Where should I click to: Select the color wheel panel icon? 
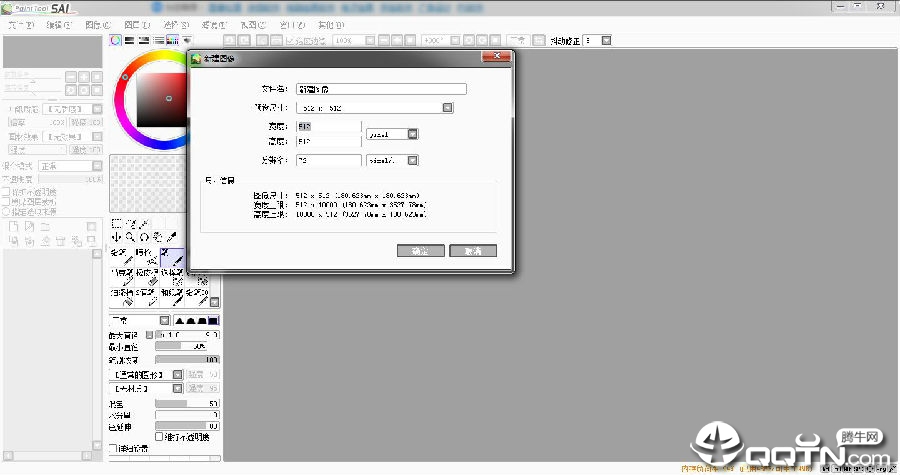point(116,41)
